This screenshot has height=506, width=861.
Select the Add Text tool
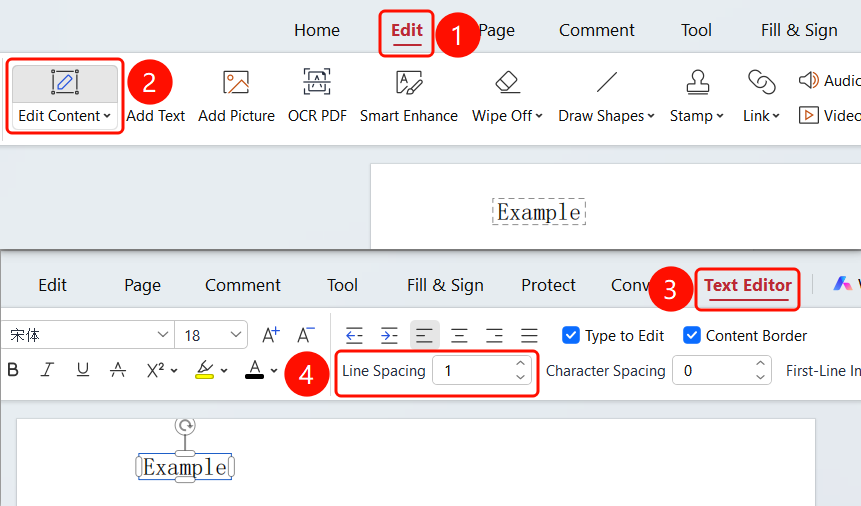point(155,116)
